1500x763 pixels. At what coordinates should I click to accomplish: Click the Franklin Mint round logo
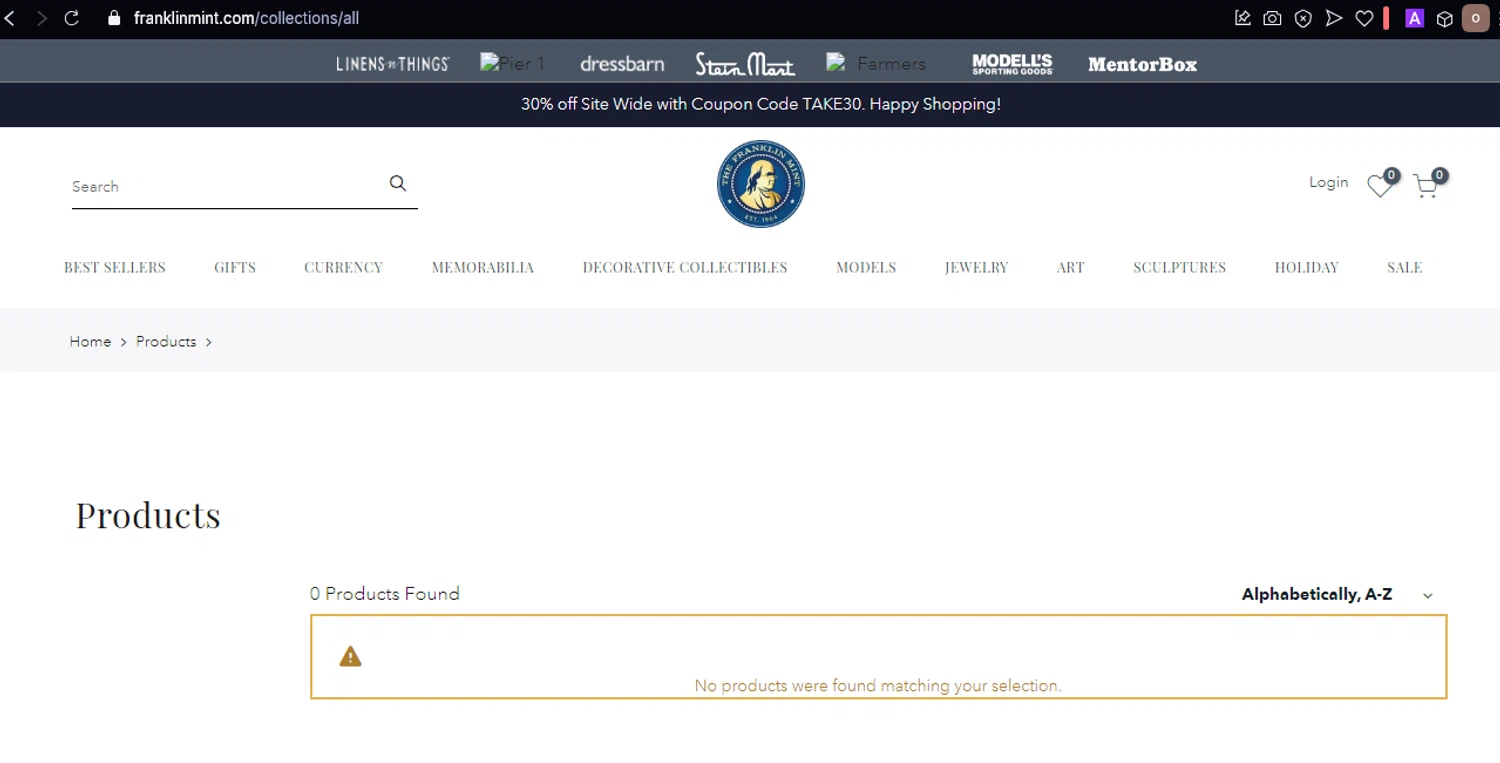coord(761,184)
